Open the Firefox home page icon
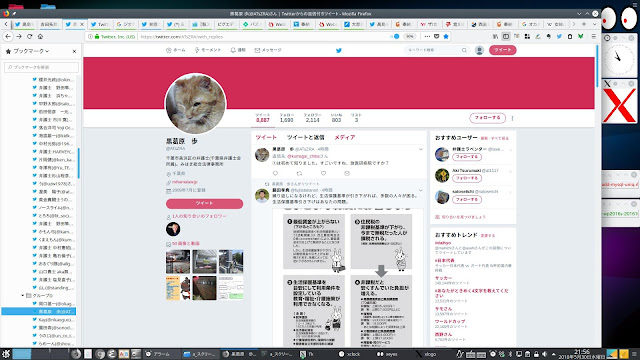 pos(40,36)
